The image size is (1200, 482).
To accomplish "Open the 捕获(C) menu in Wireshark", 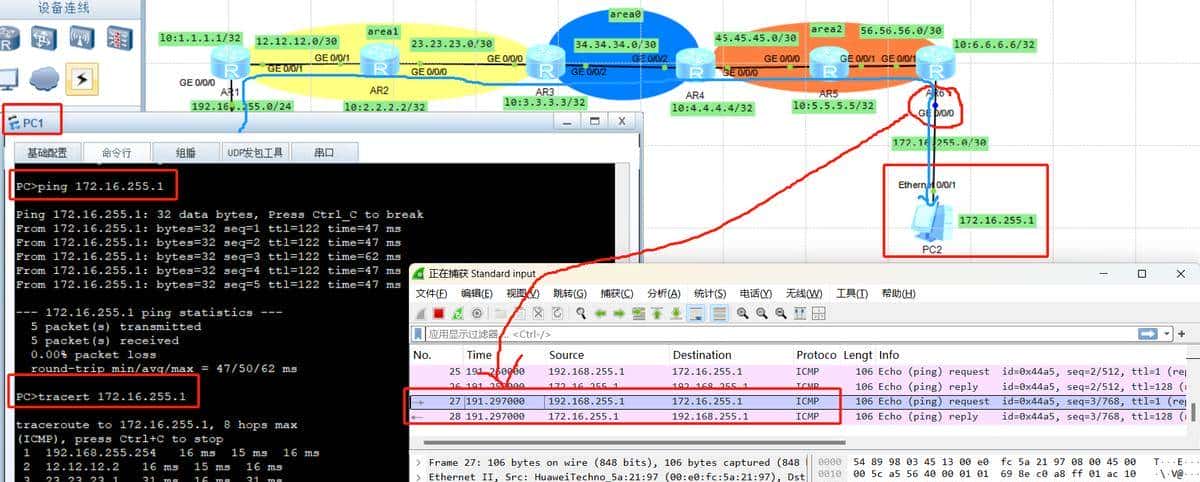I will click(x=616, y=293).
